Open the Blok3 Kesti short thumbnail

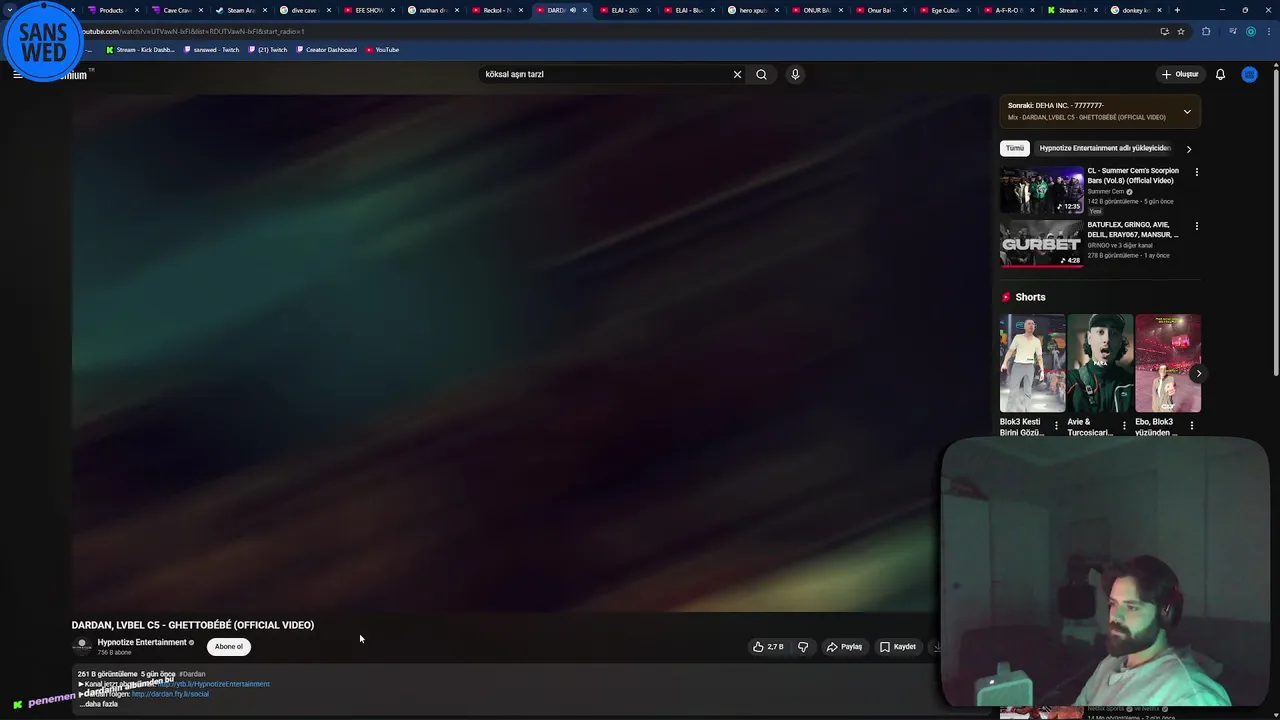tap(1032, 363)
